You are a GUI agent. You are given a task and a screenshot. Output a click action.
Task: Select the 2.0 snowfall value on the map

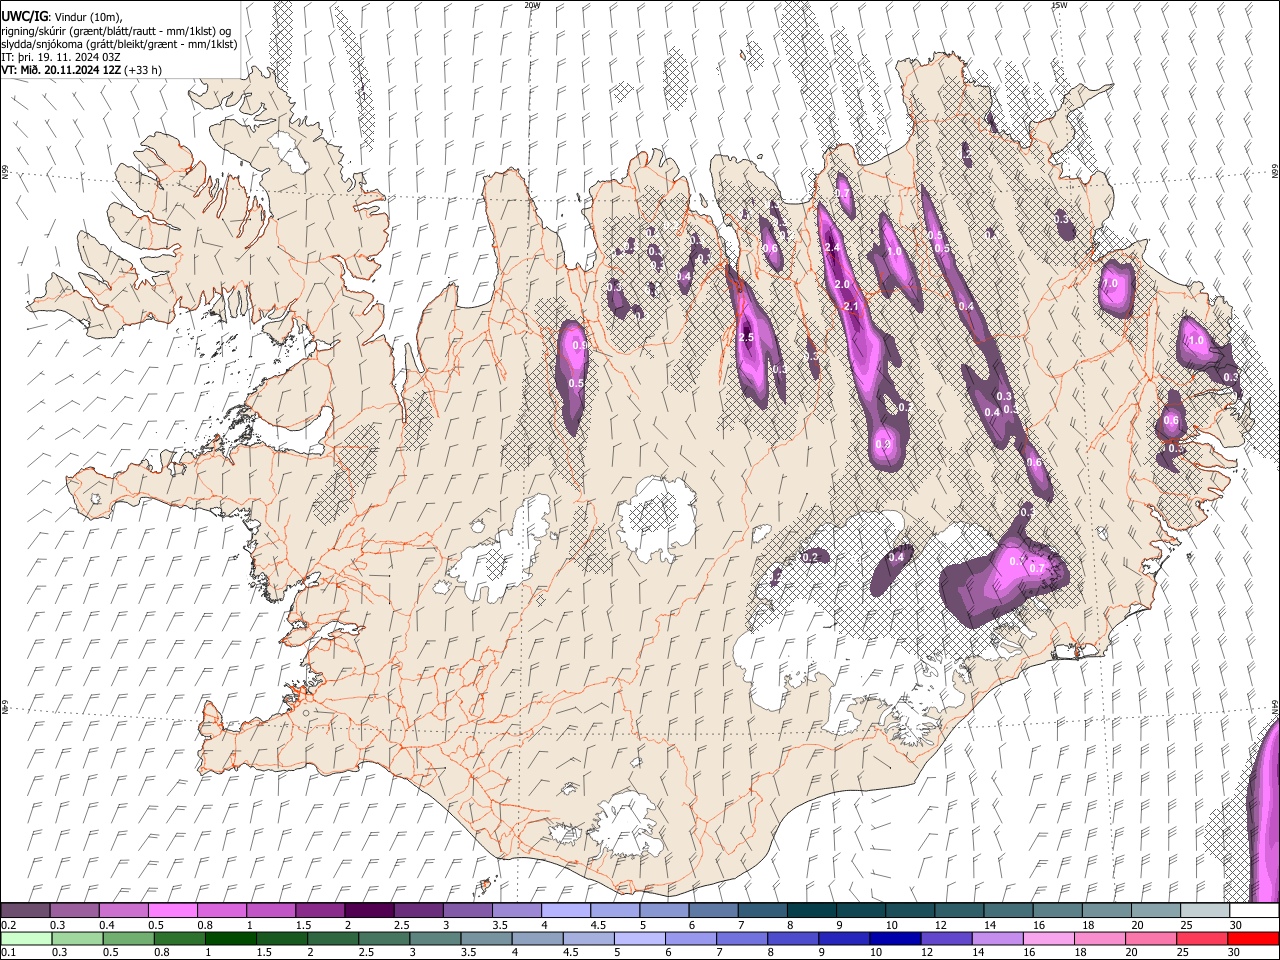pos(842,285)
